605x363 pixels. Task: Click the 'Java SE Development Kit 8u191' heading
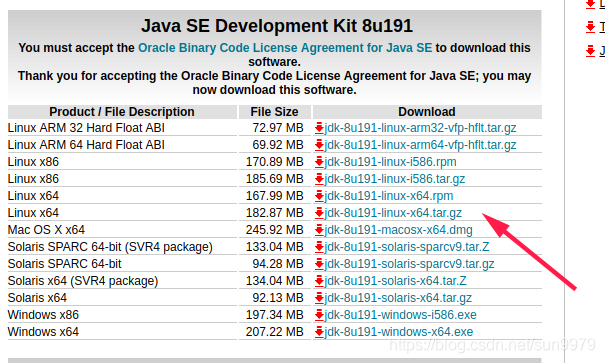pos(277,26)
